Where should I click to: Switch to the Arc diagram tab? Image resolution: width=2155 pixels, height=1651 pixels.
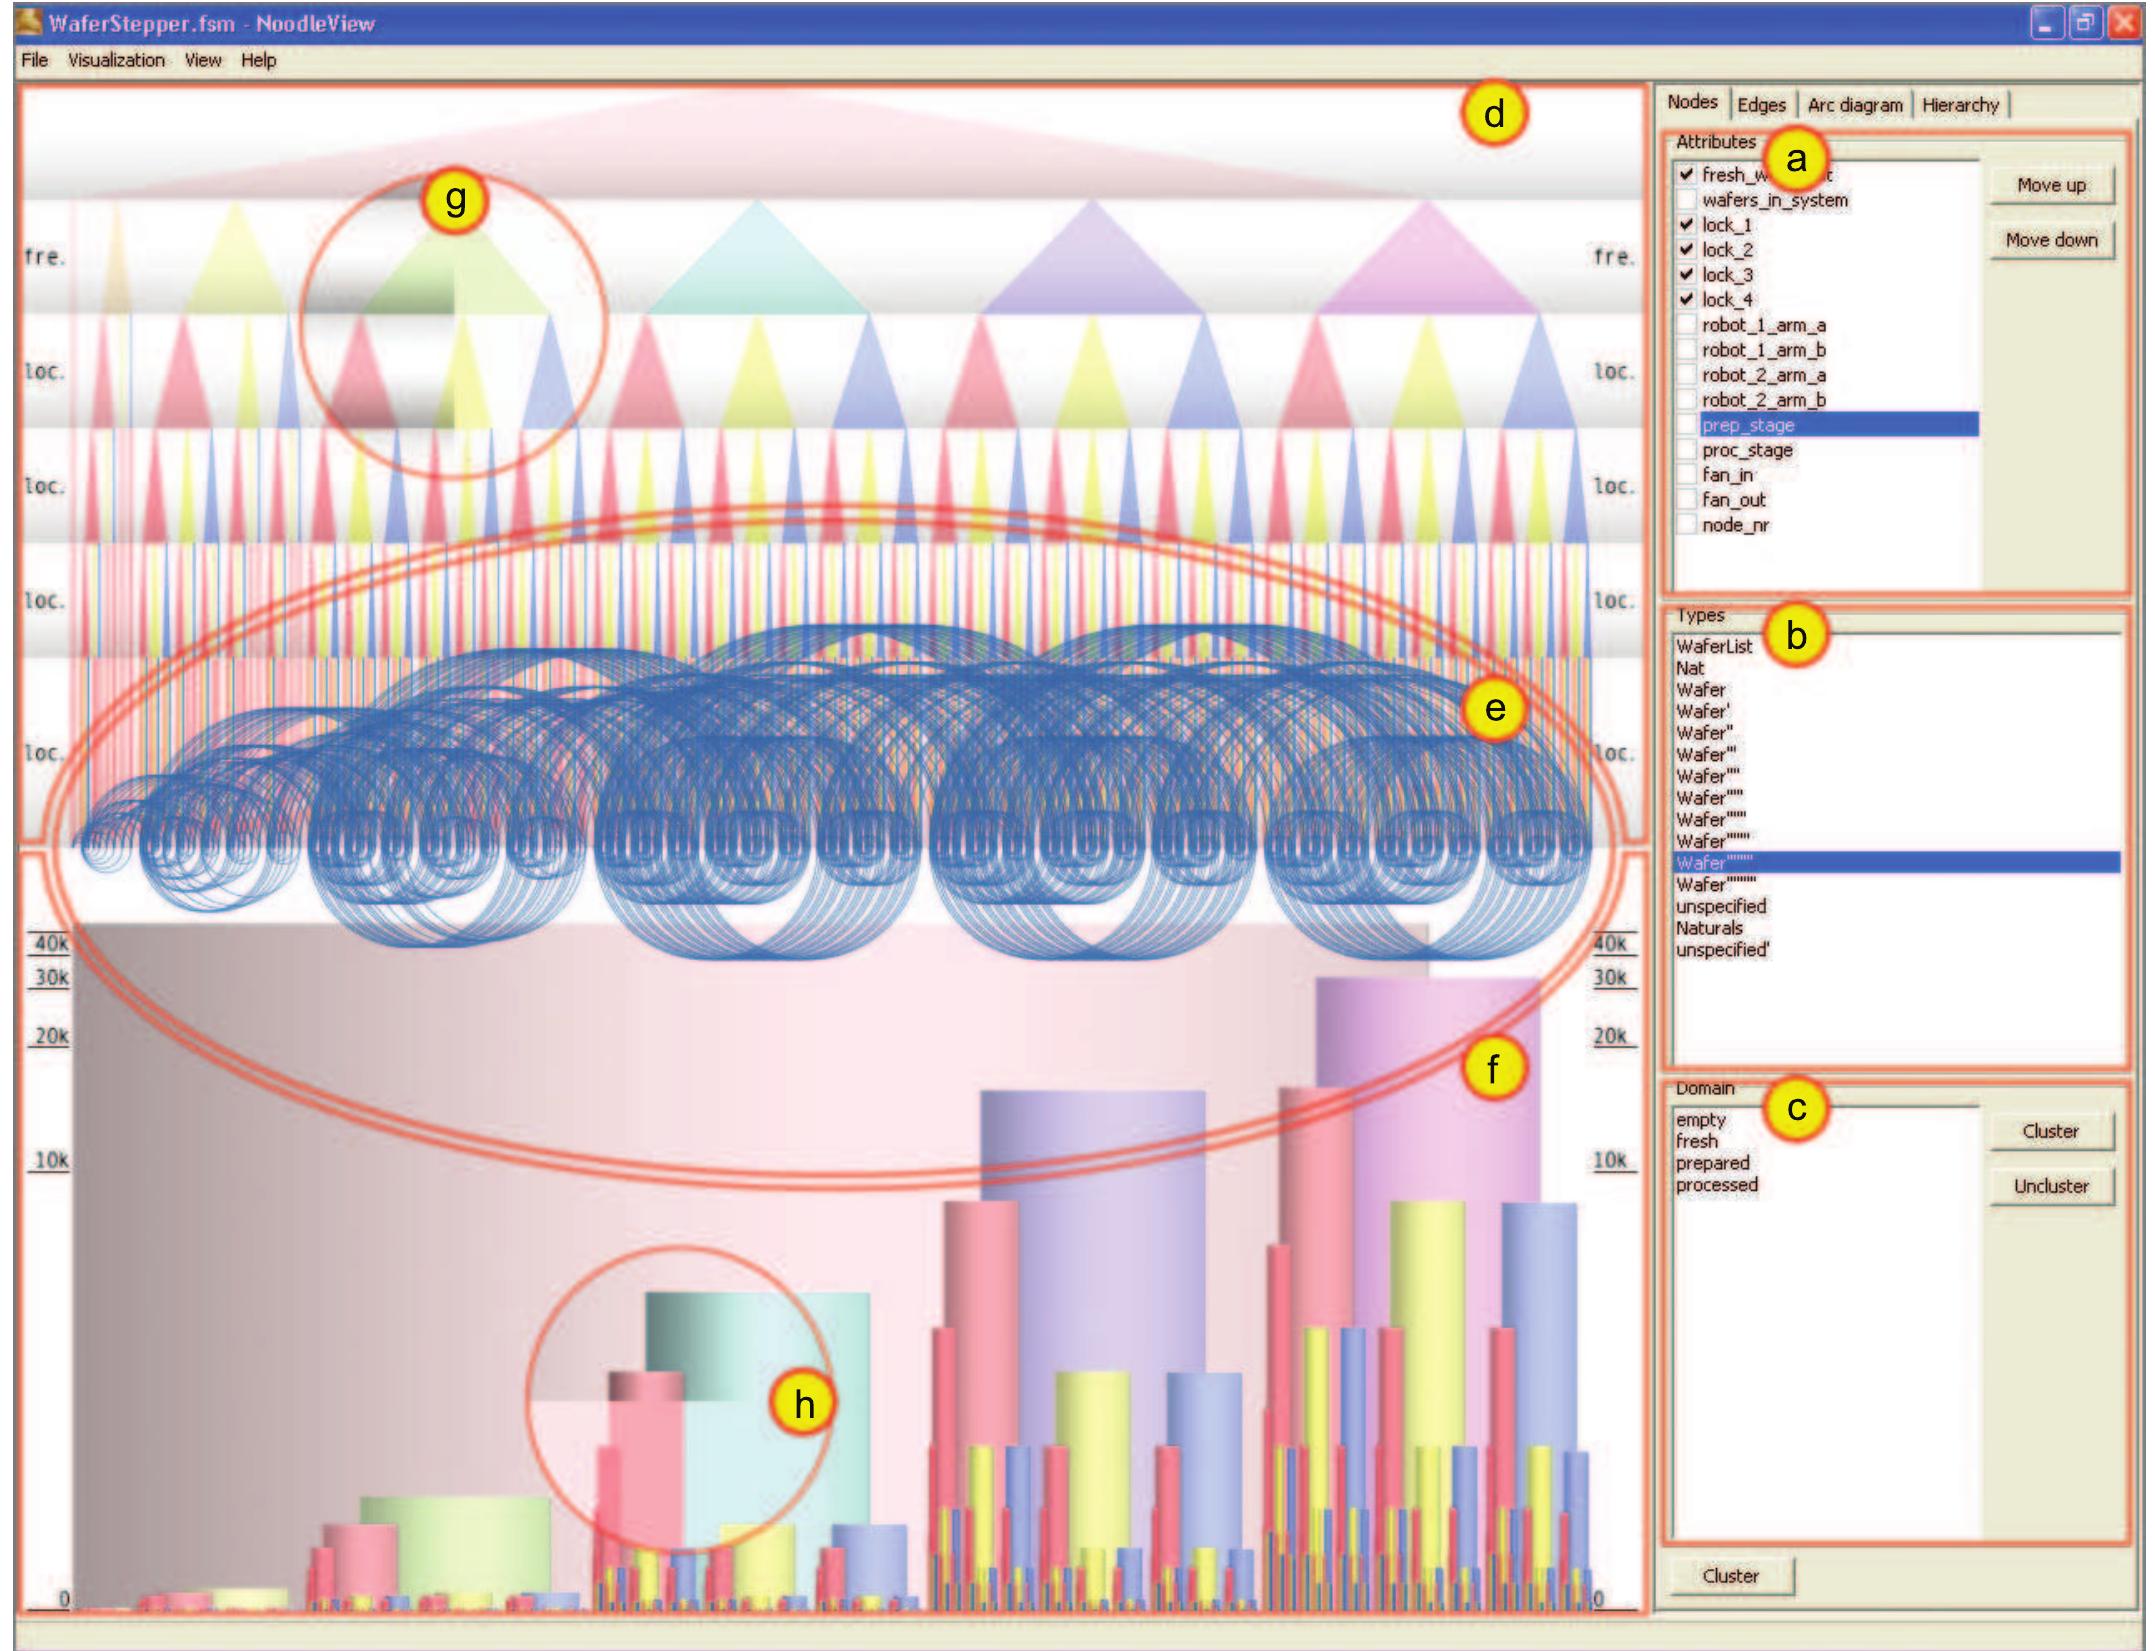[x=1855, y=105]
